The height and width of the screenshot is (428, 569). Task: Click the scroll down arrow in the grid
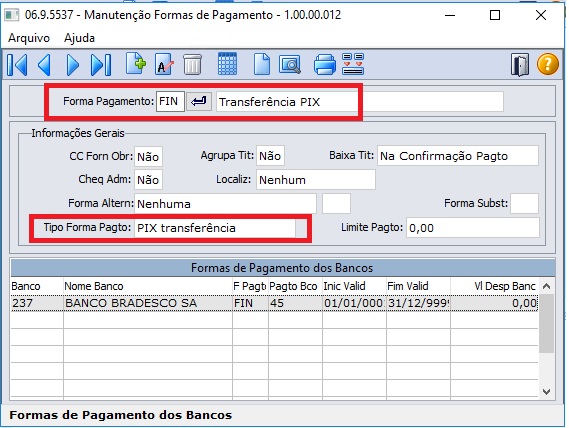tap(546, 392)
